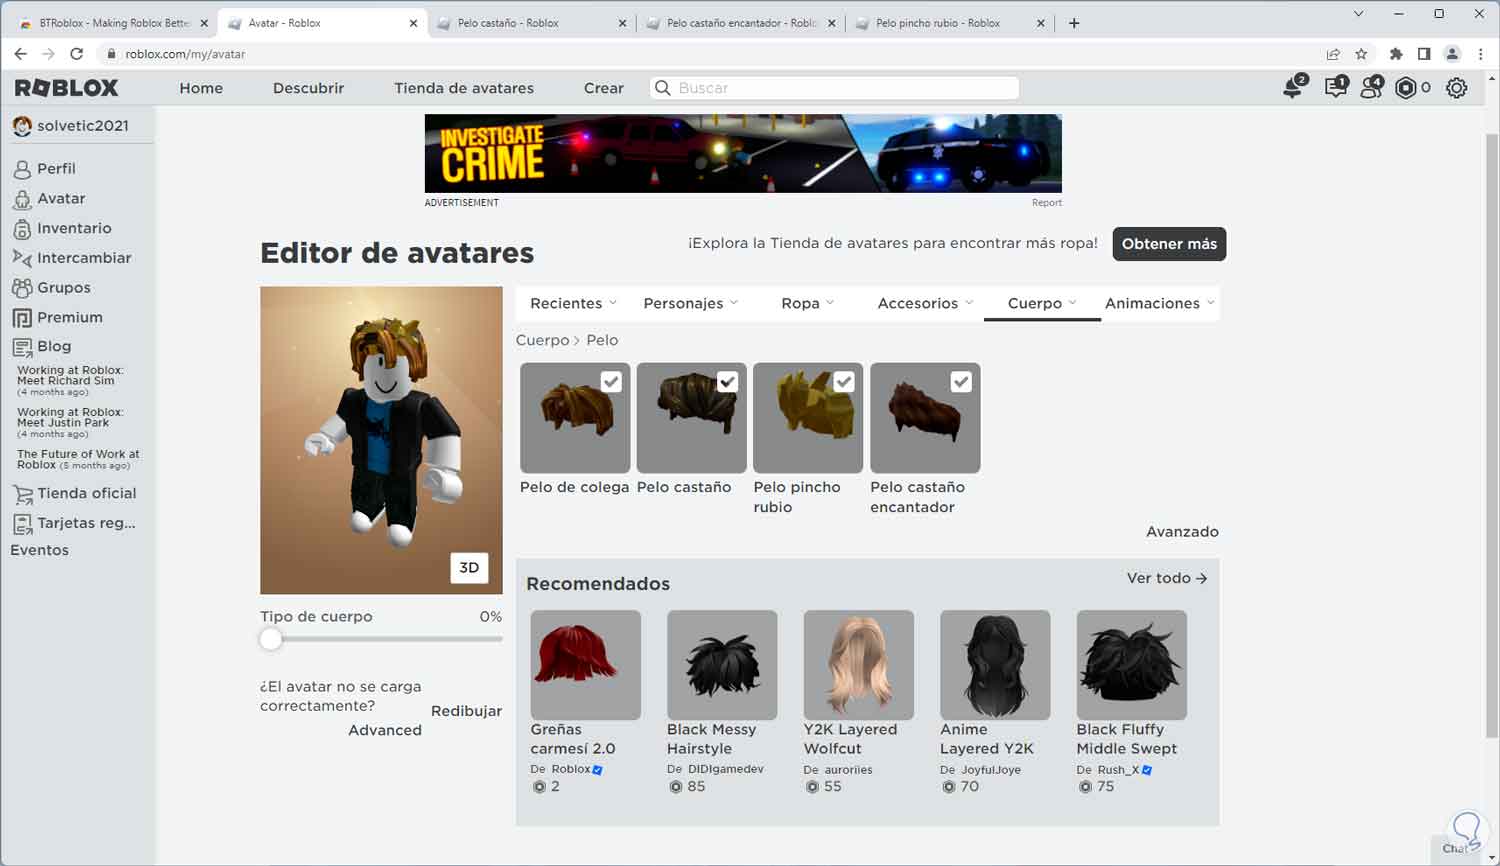Toggle browser side panel icon
1500x866 pixels.
click(1424, 54)
